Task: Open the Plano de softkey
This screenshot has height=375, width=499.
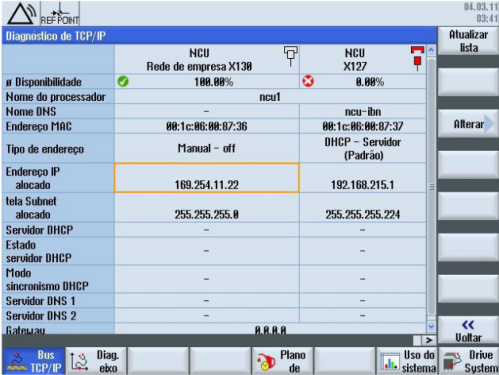Action: pos(282,361)
